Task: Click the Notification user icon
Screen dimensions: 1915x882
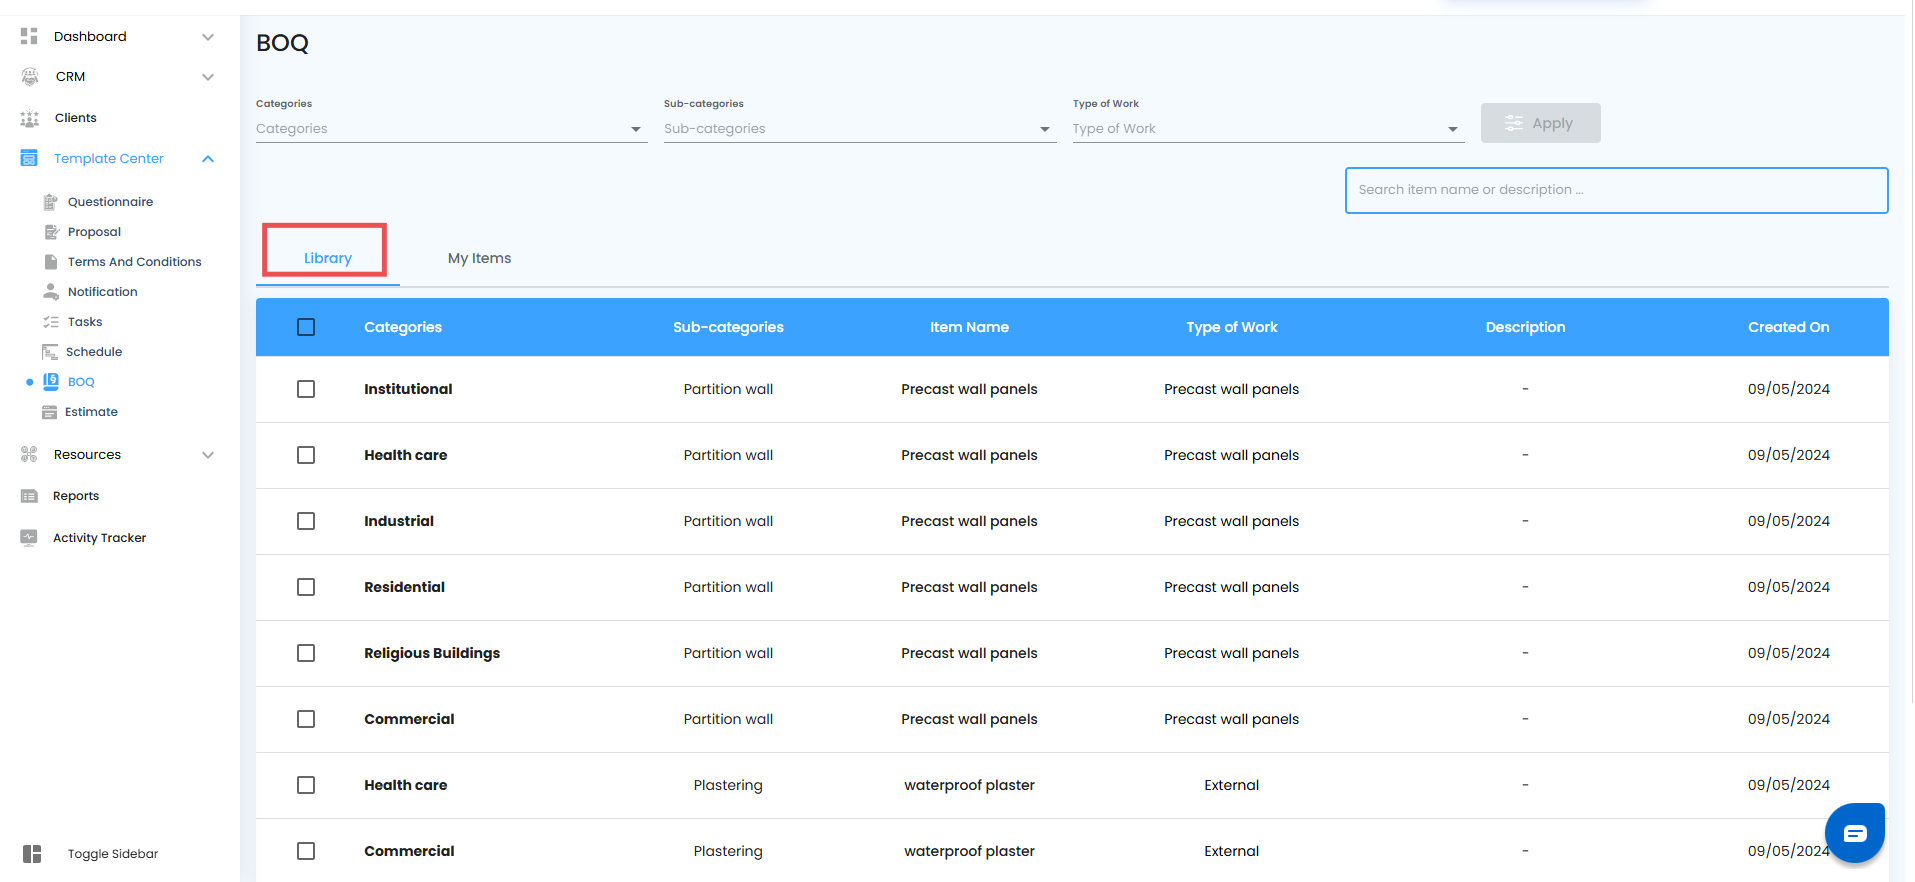Action: pos(51,292)
